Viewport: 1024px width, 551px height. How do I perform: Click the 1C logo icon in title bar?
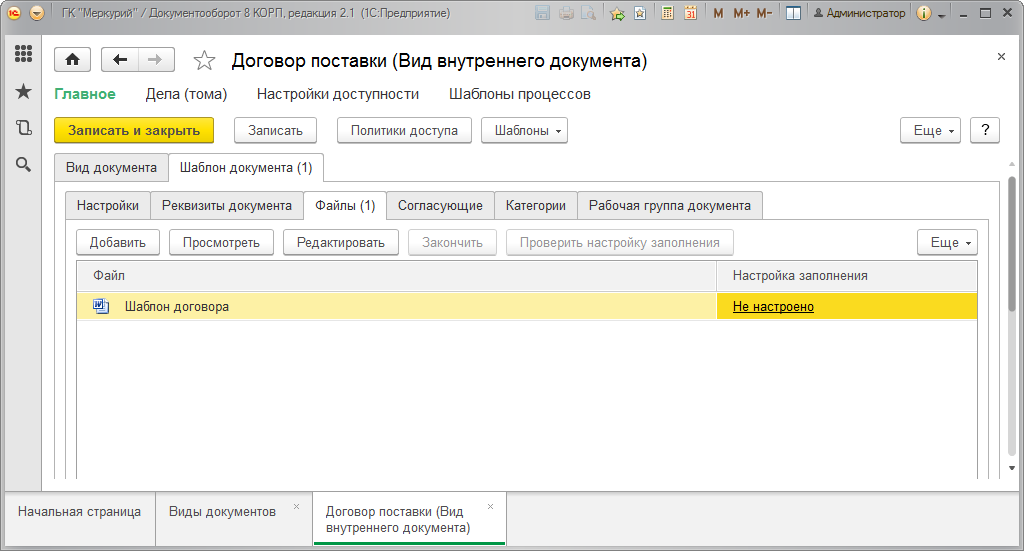pyautogui.click(x=14, y=13)
